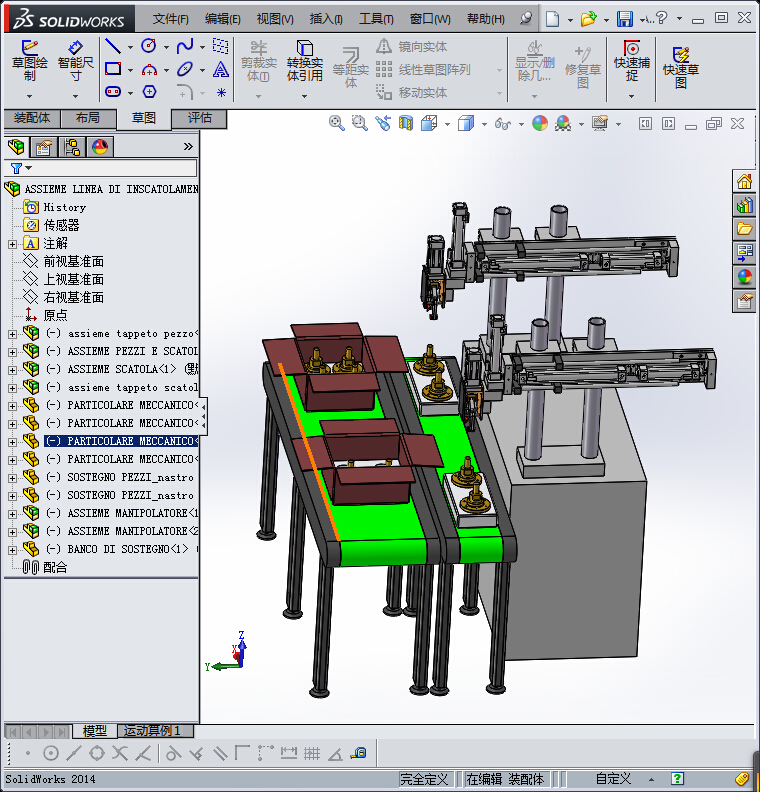This screenshot has width=760, height=792.
Task: Click Edit Appearance color sphere icon
Action: coord(540,123)
